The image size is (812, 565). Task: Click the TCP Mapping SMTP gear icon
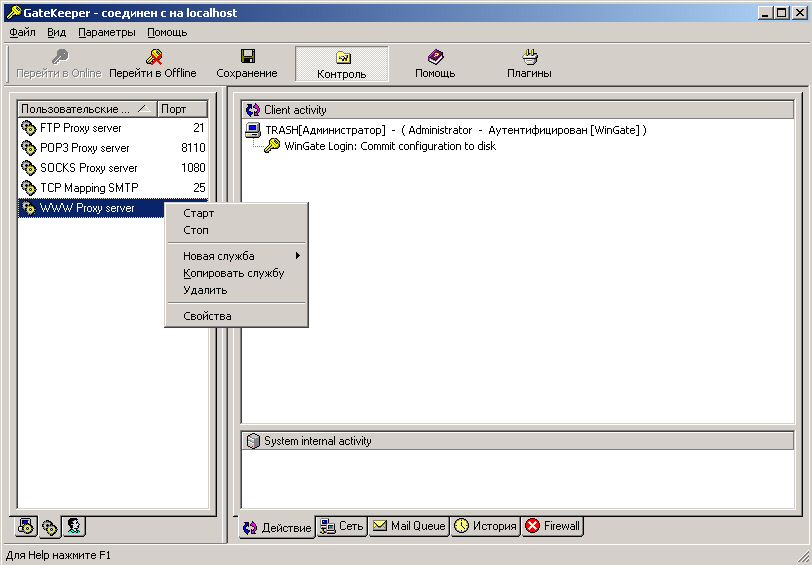click(x=28, y=187)
